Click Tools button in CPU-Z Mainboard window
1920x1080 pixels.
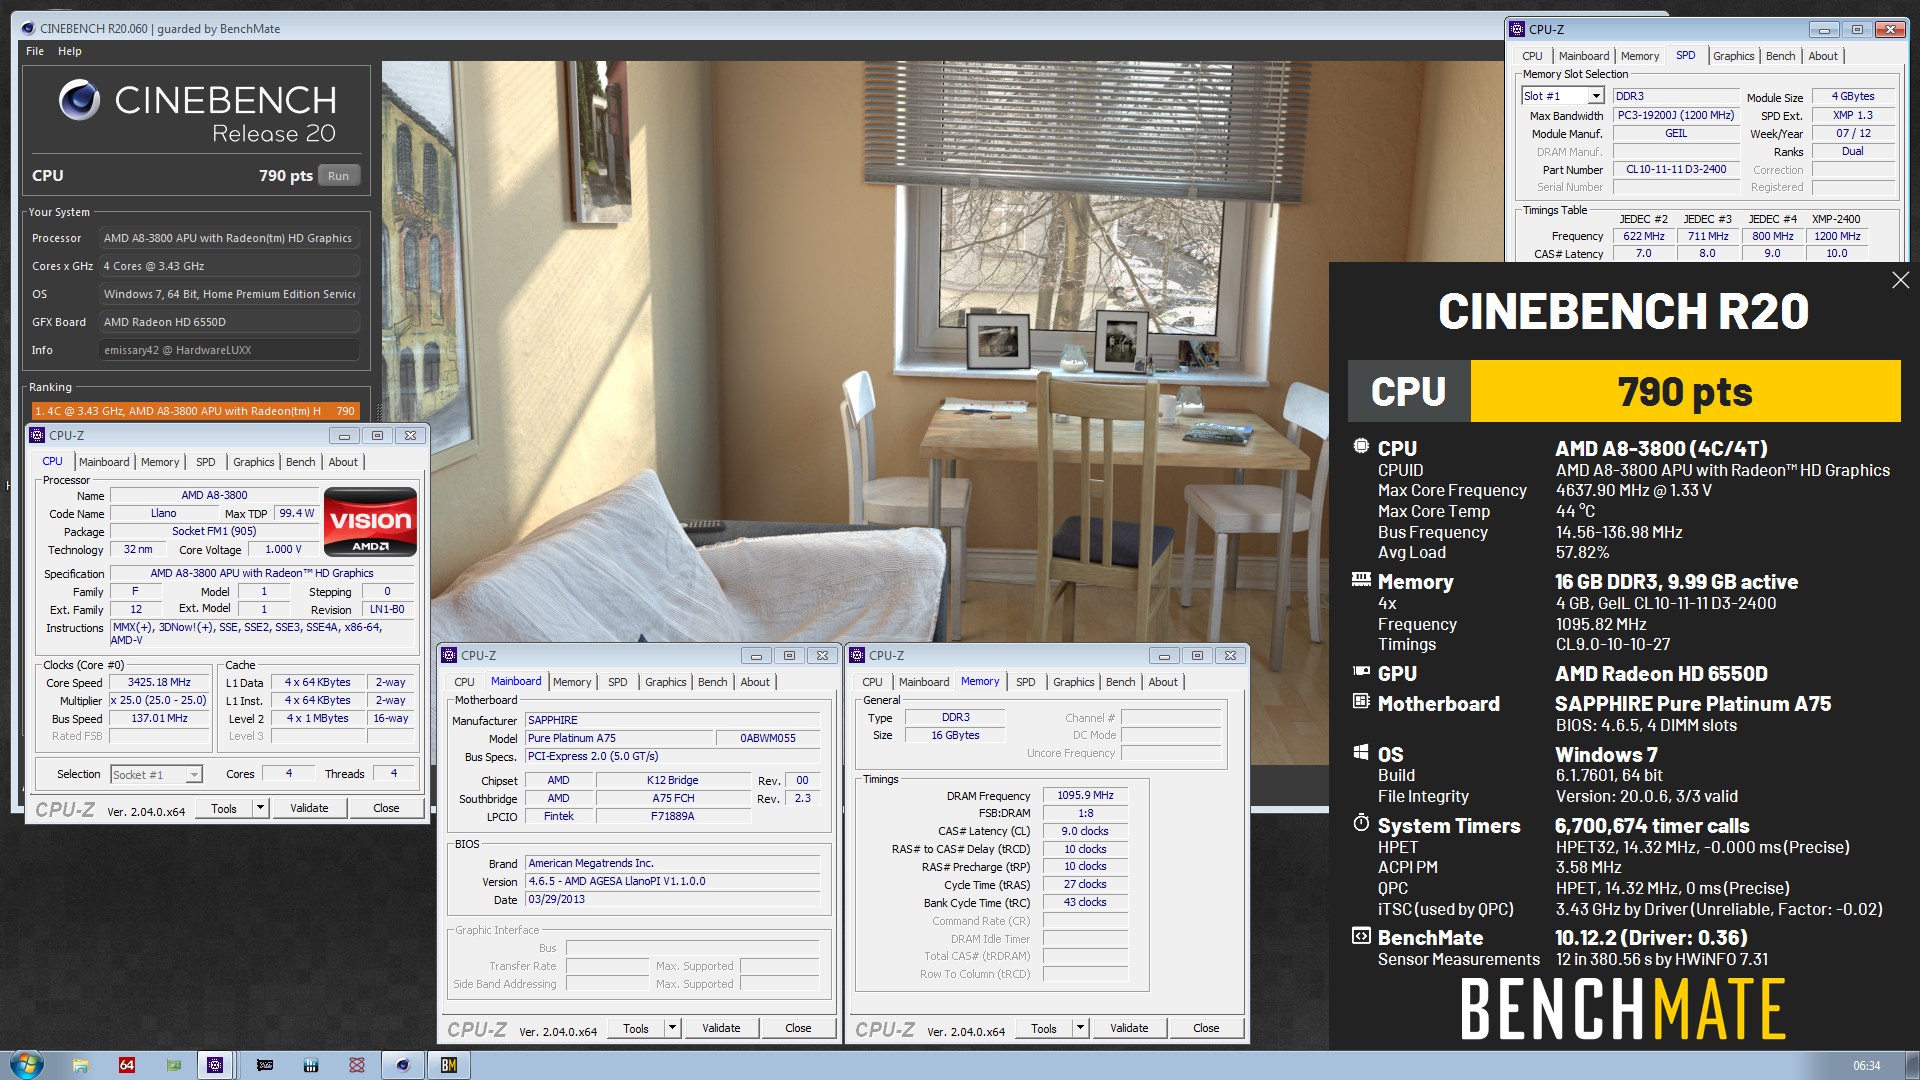[636, 1028]
